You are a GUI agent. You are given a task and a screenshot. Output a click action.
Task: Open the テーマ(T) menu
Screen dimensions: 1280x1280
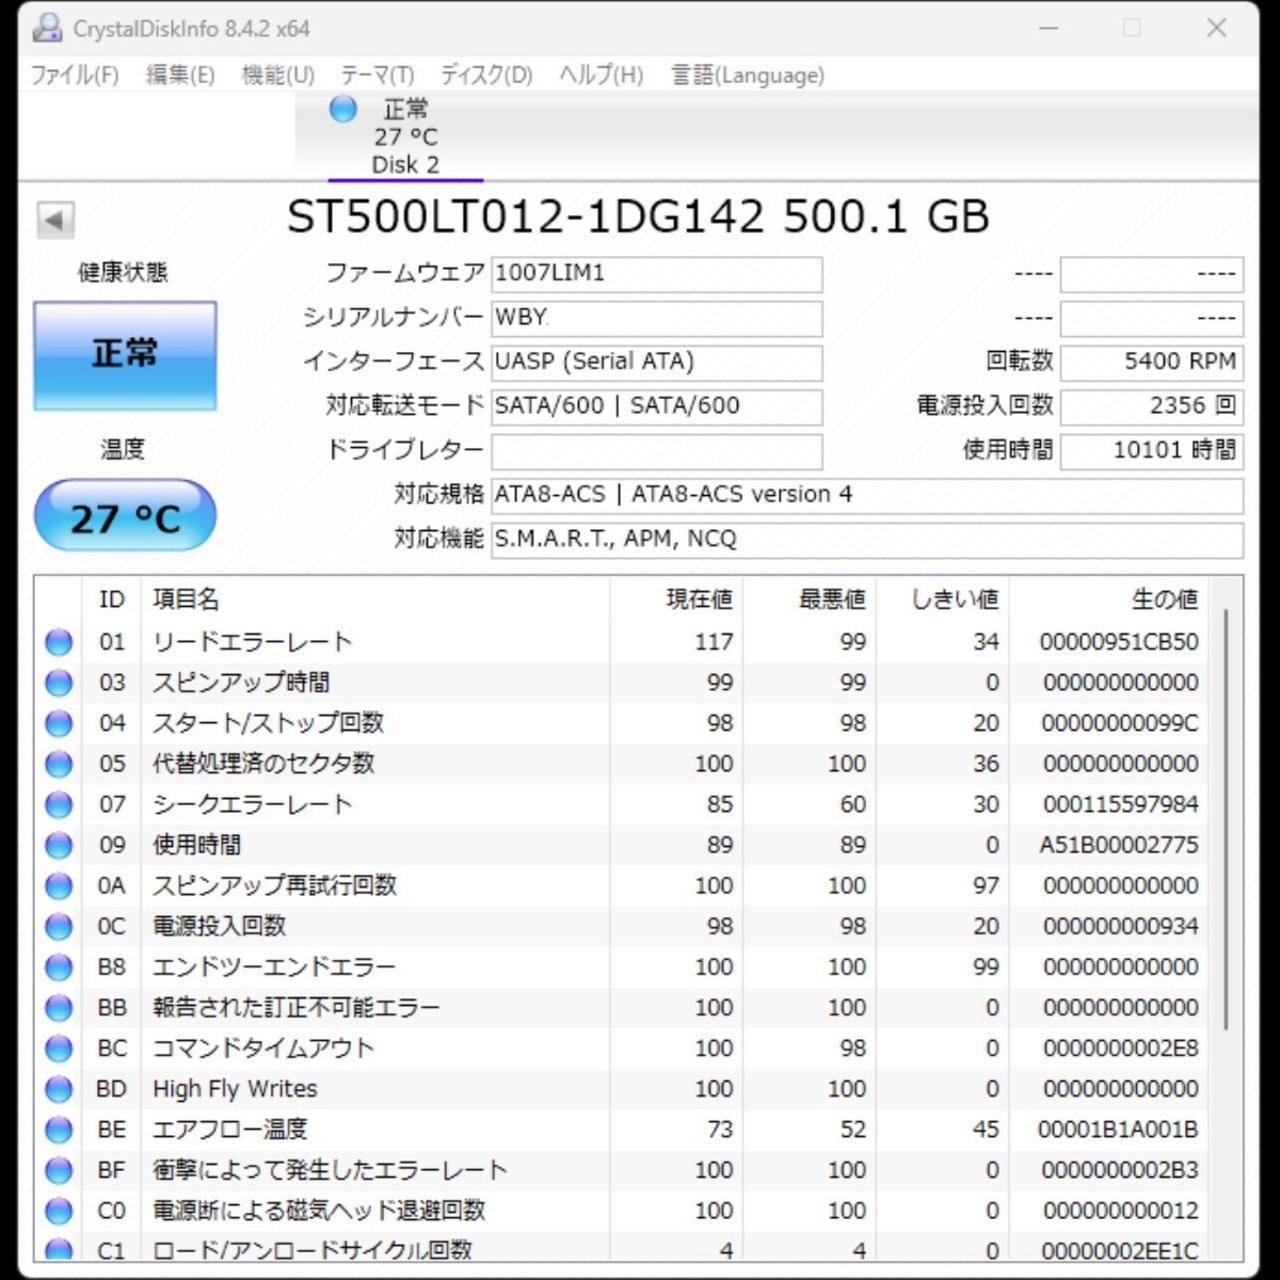[x=377, y=75]
